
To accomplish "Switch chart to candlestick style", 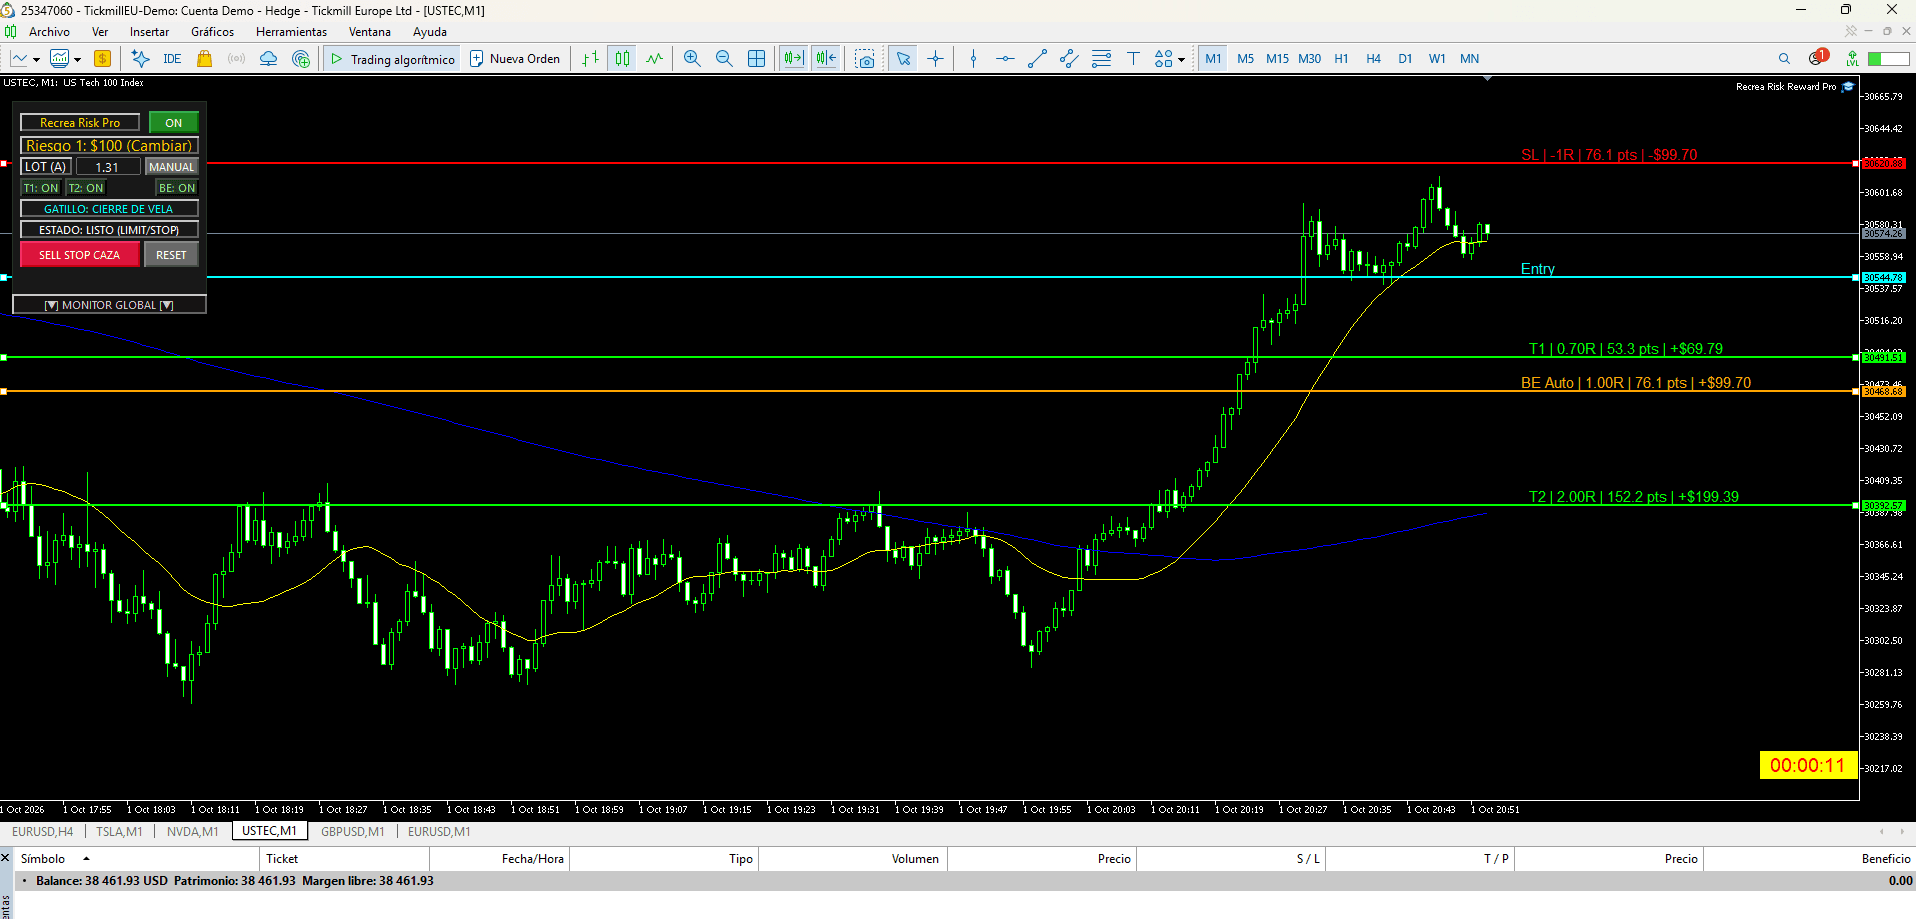I will 623,59.
